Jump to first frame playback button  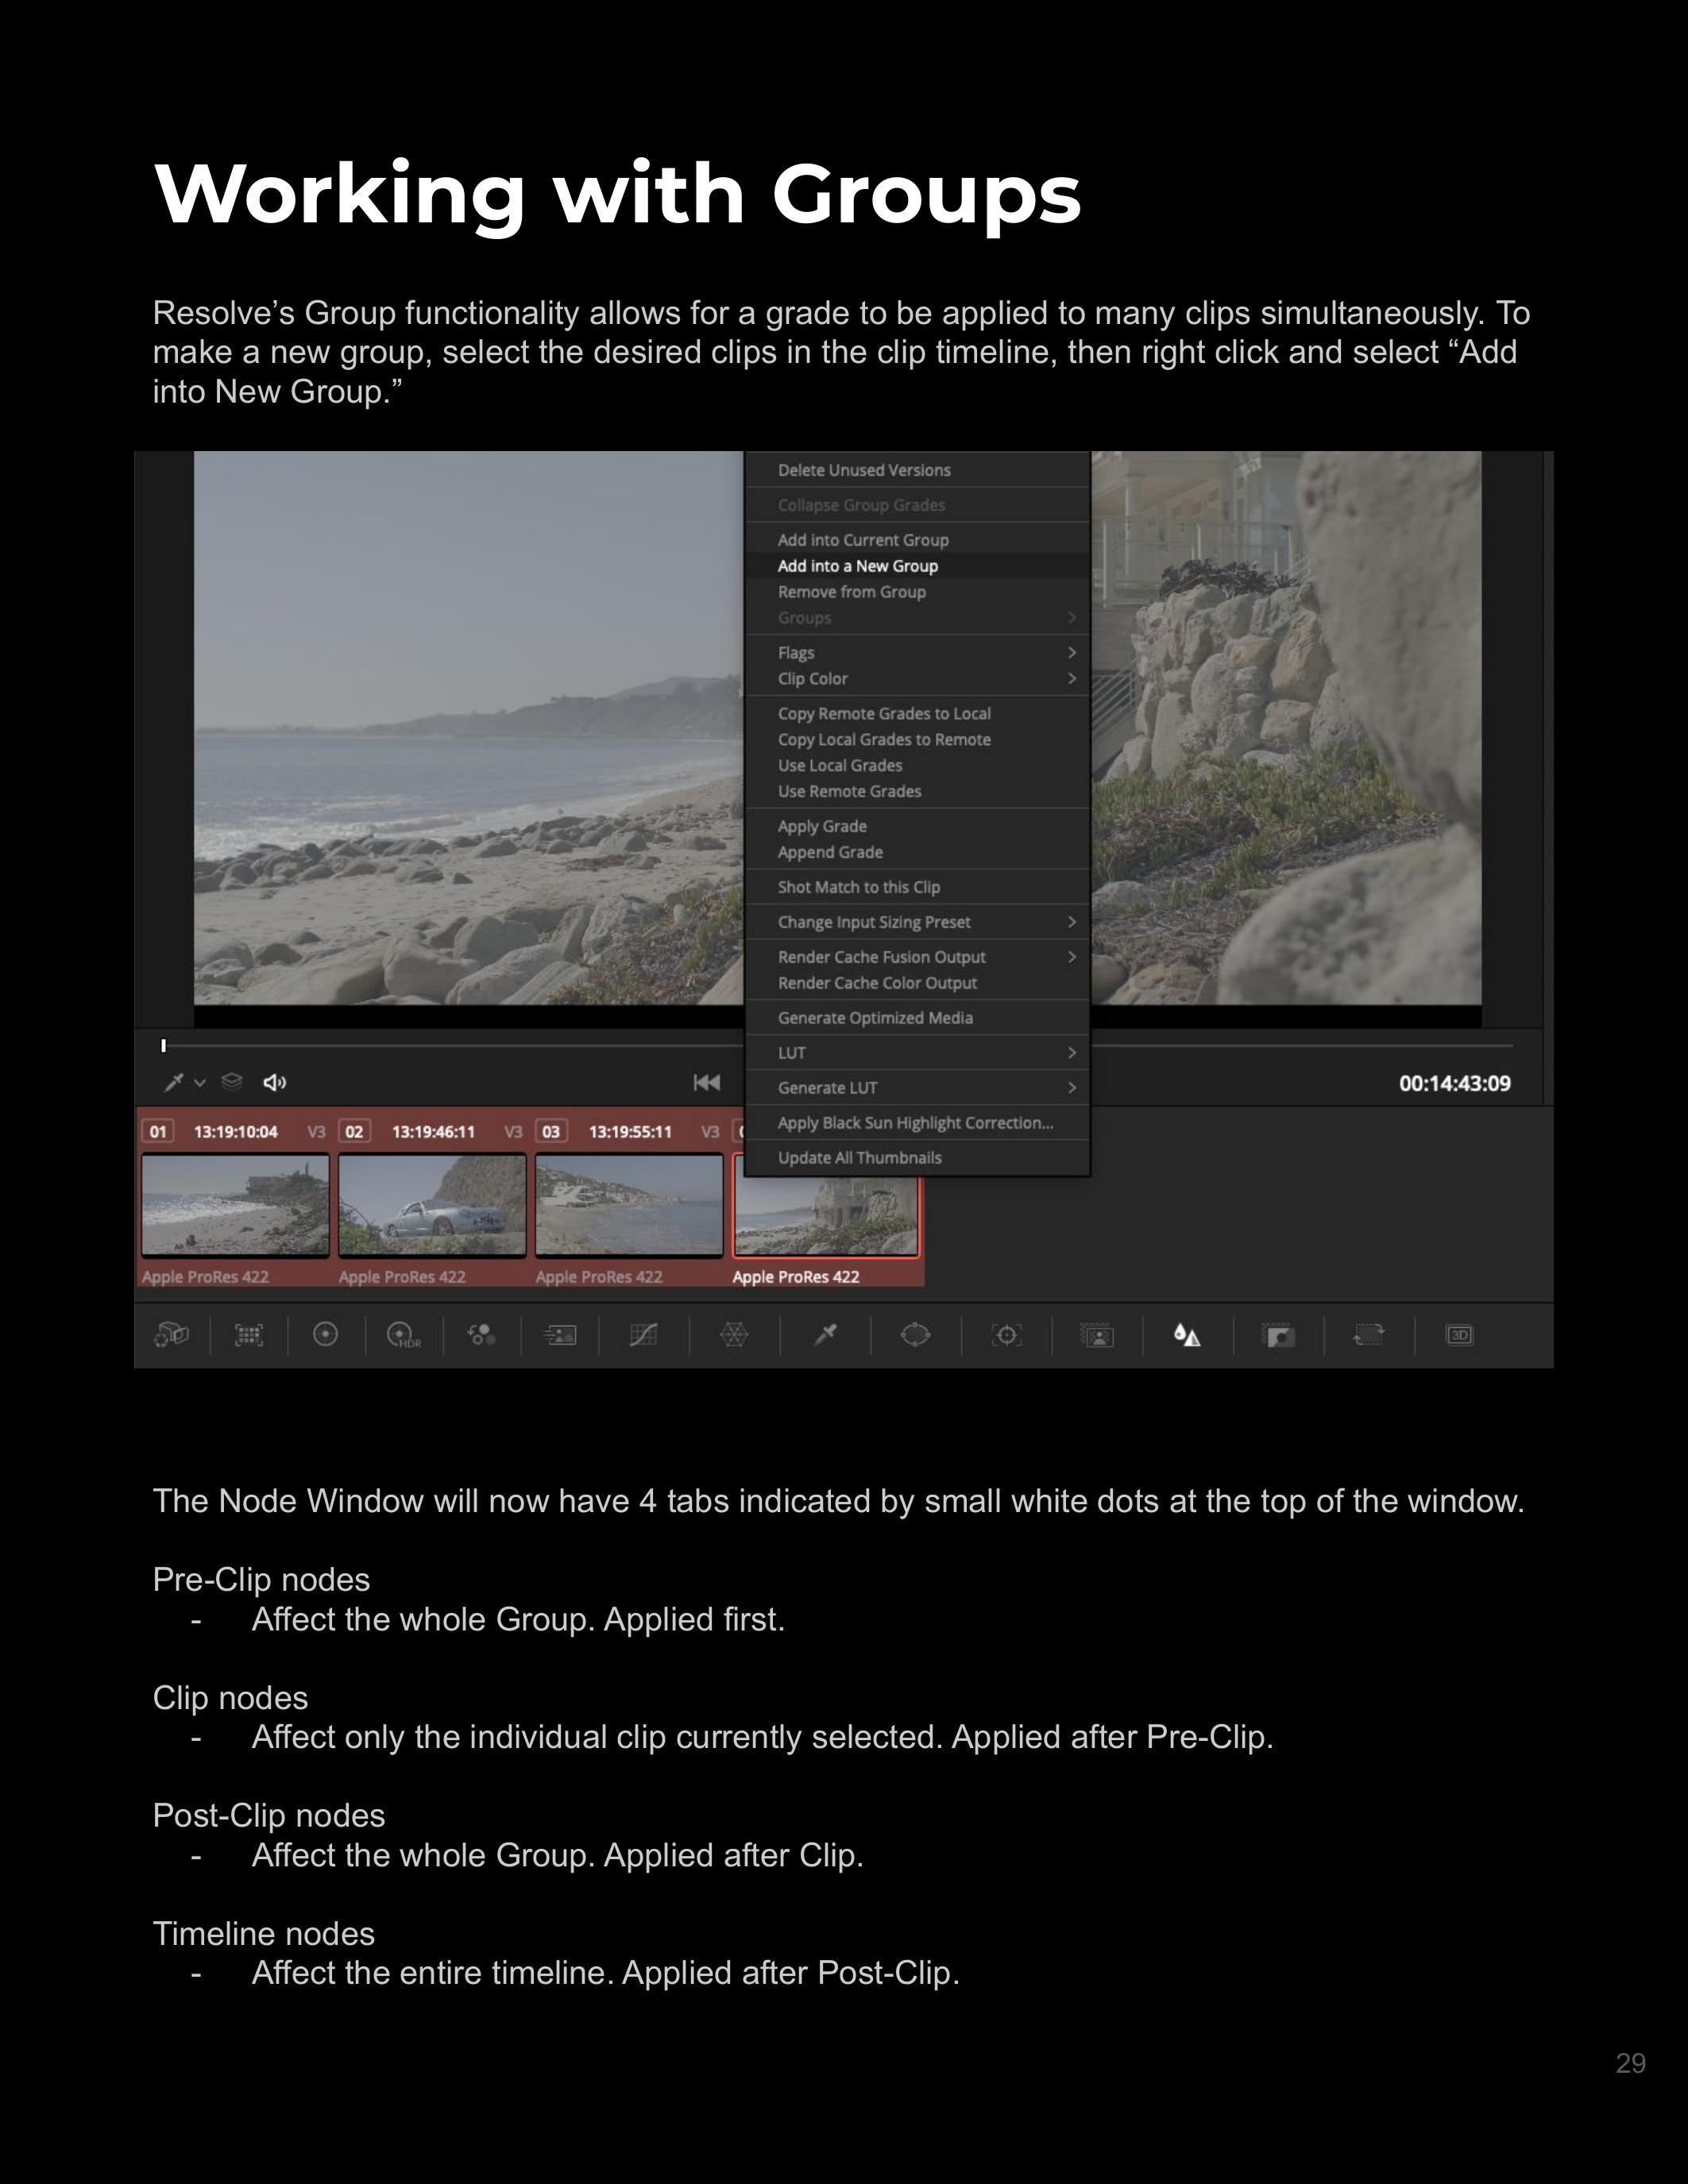[706, 1082]
